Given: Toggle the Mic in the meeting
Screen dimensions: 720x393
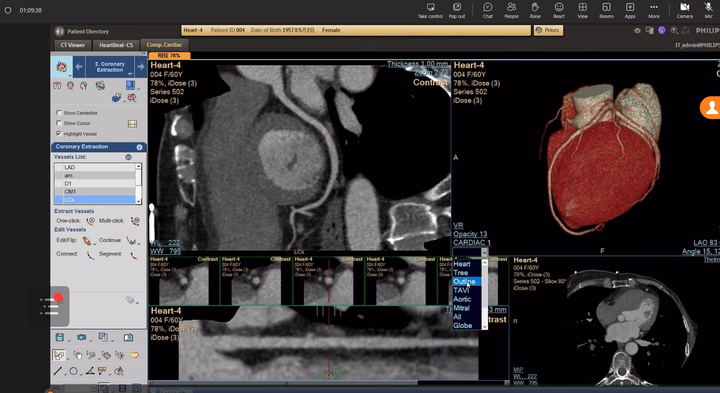Looking at the screenshot, I should 709,10.
